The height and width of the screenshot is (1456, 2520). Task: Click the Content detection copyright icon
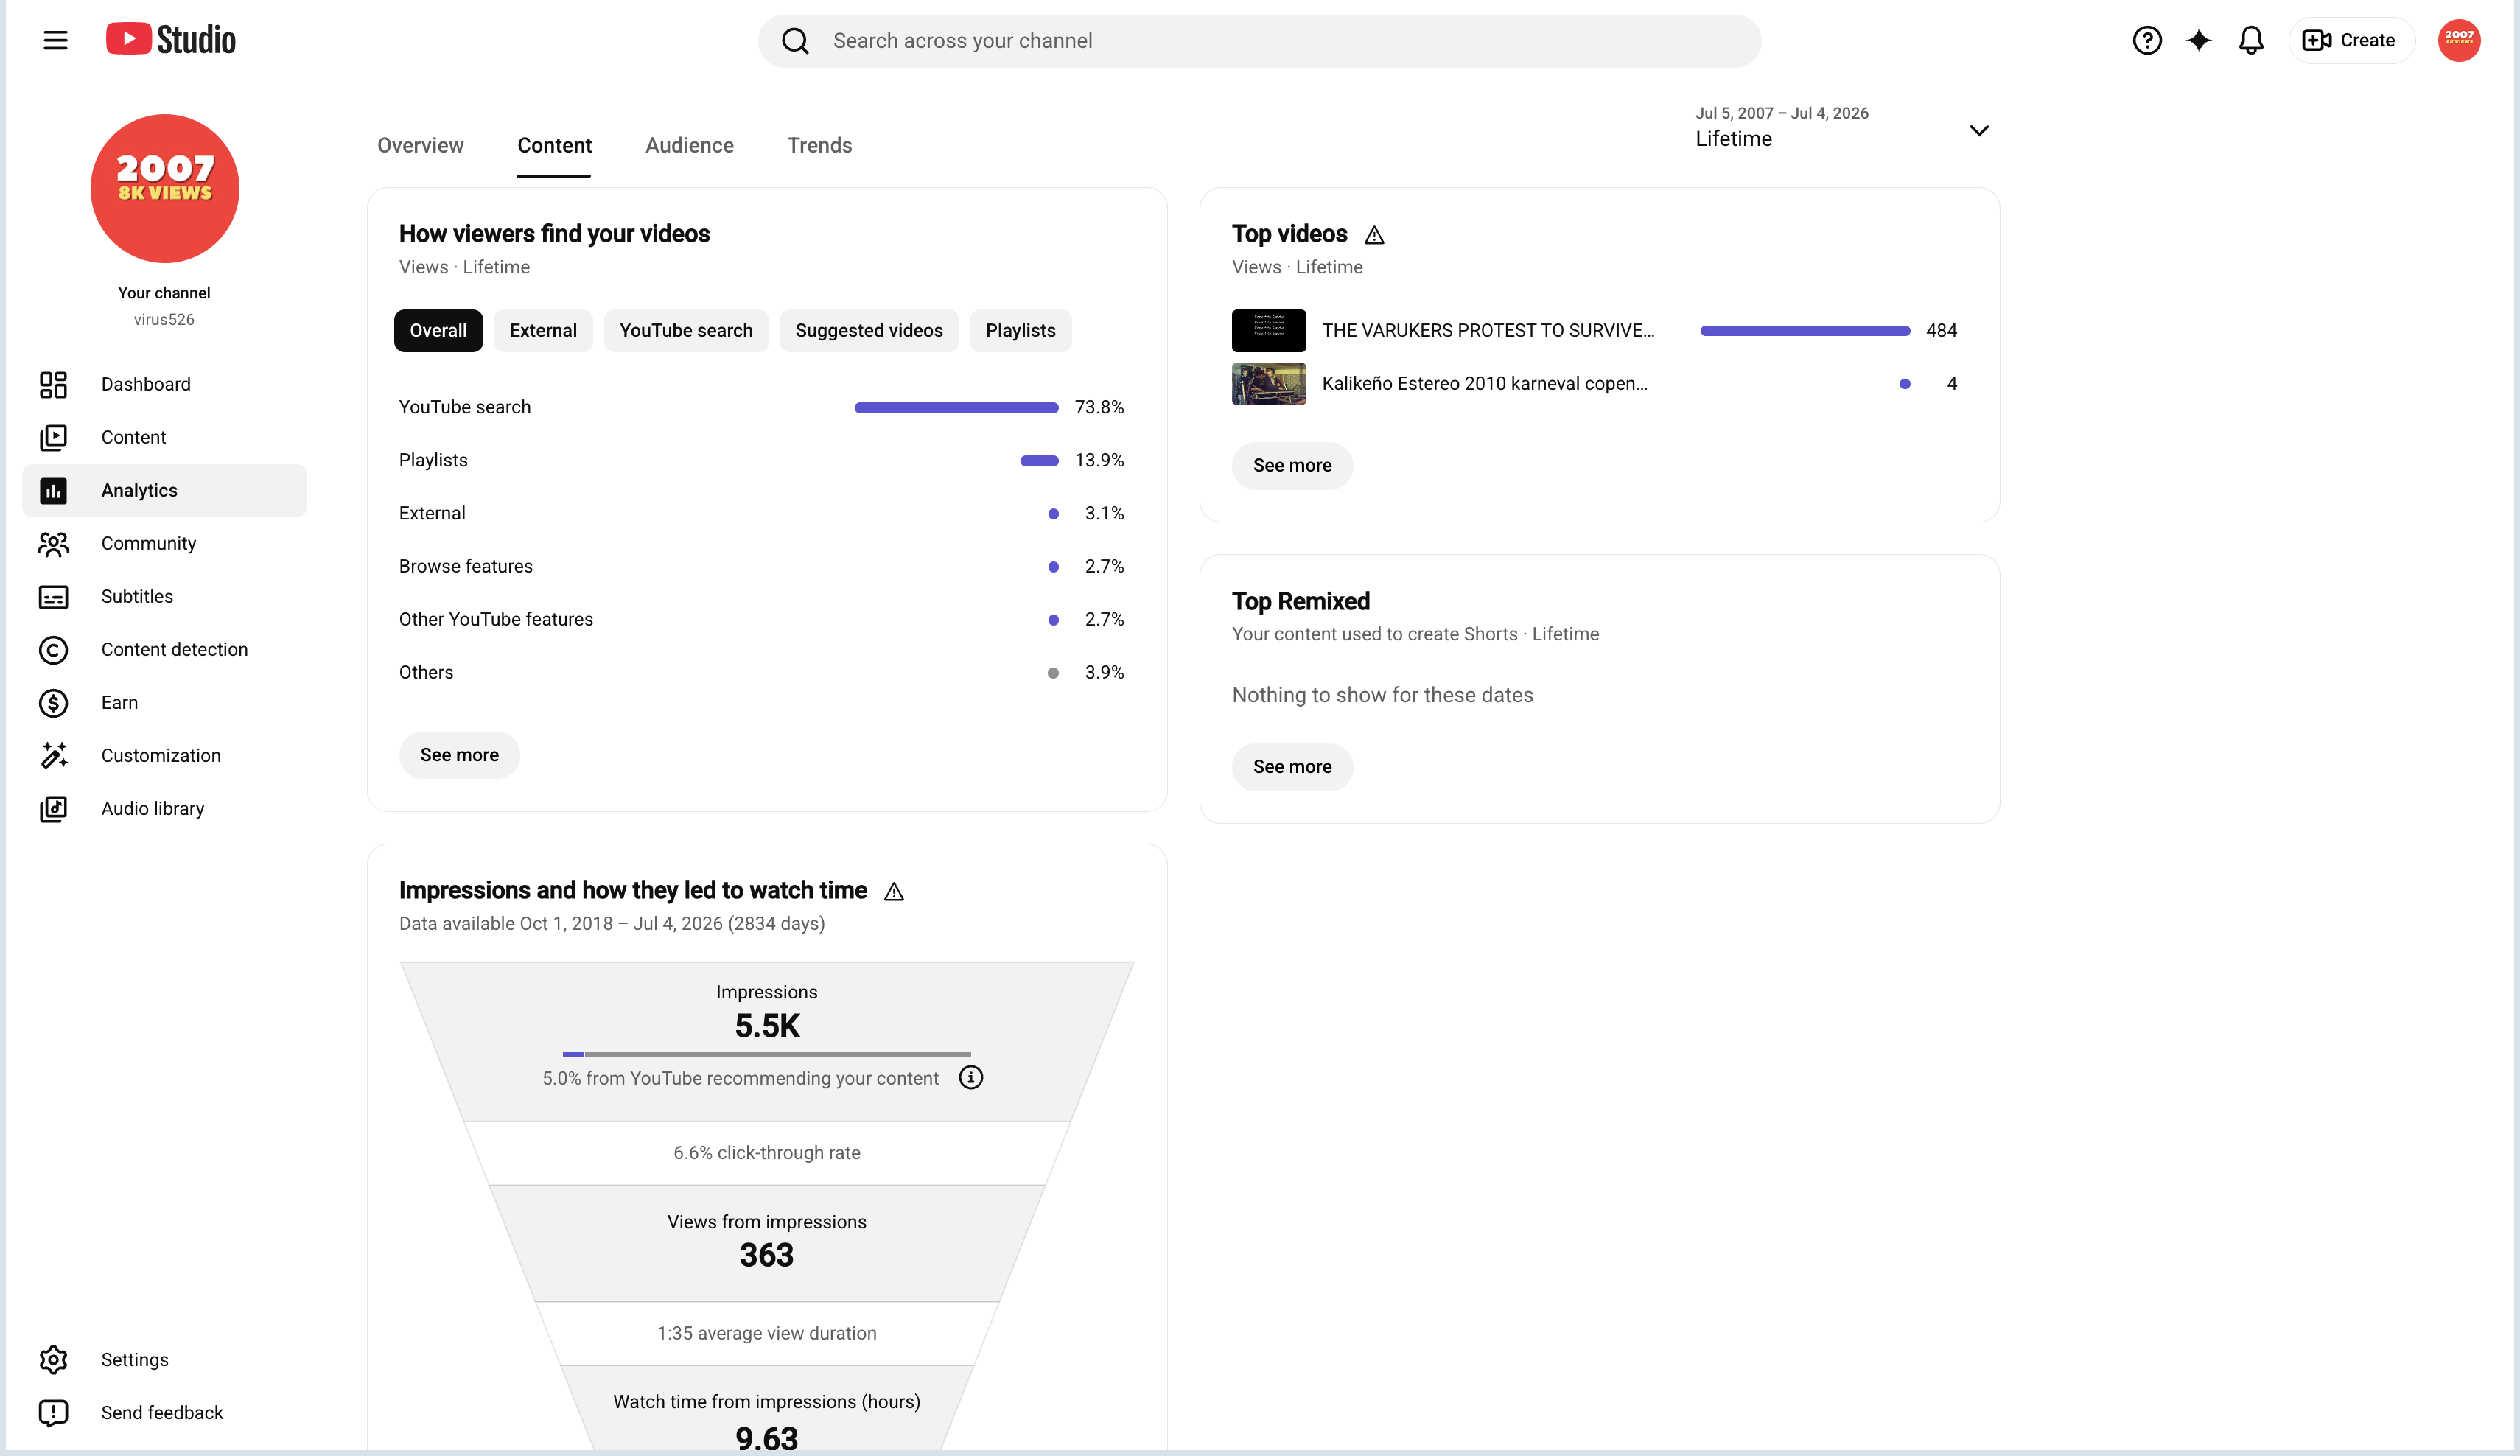(53, 649)
